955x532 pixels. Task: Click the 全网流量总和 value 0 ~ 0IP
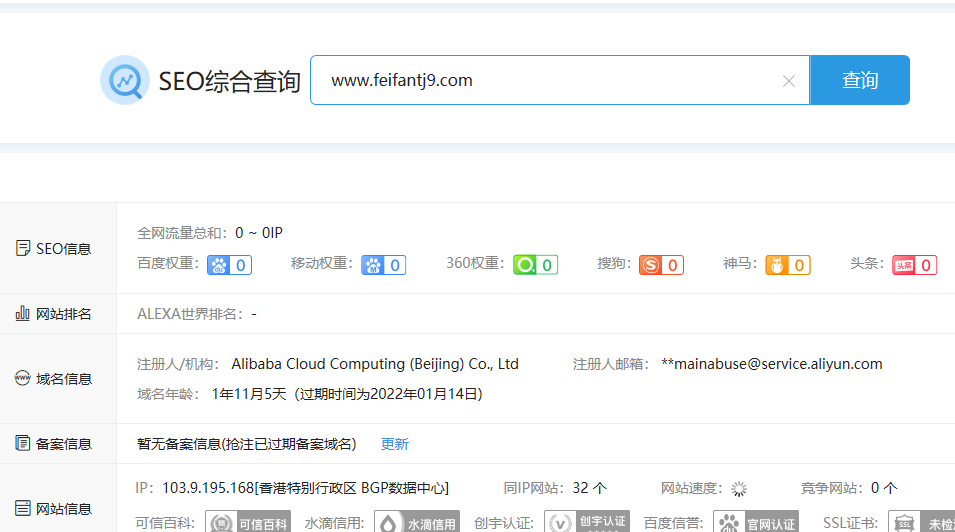point(259,233)
